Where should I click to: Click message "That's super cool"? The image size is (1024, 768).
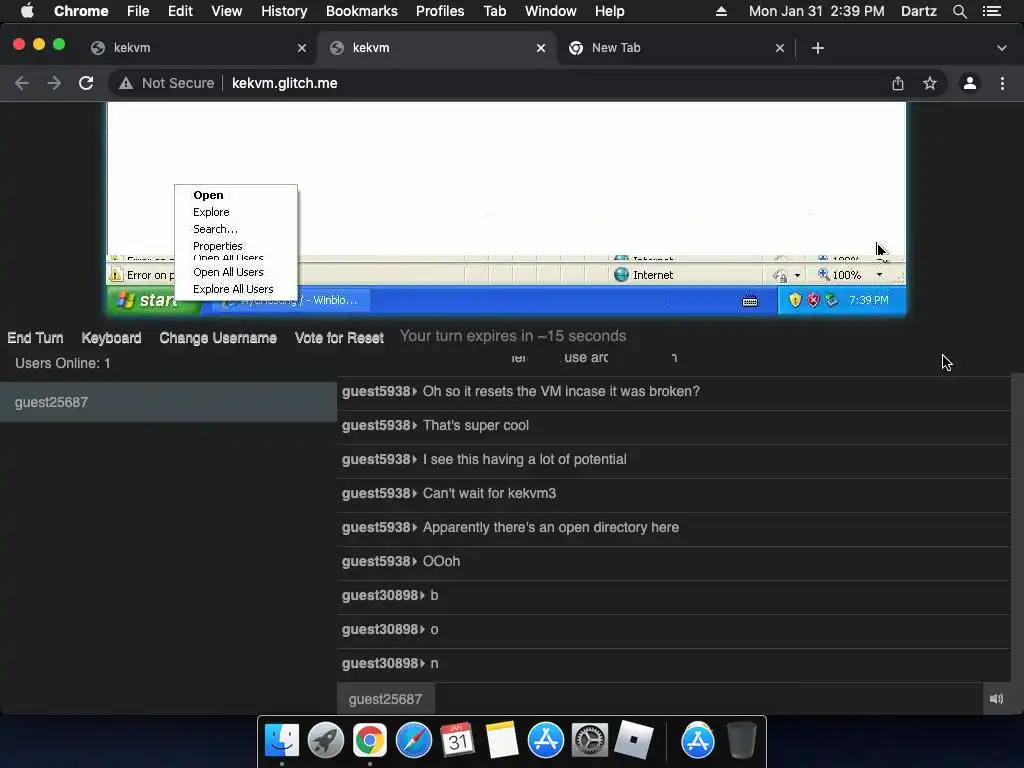pos(475,425)
